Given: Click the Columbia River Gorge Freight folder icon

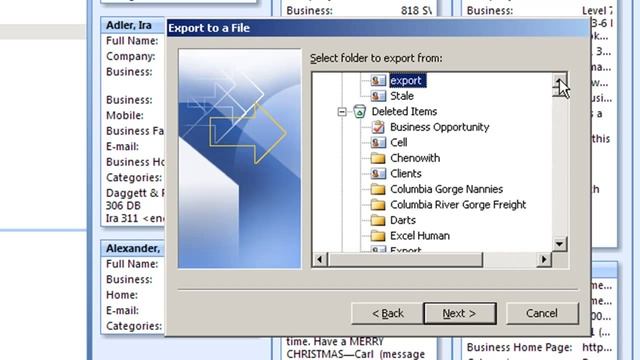Looking at the screenshot, I should 378,205.
